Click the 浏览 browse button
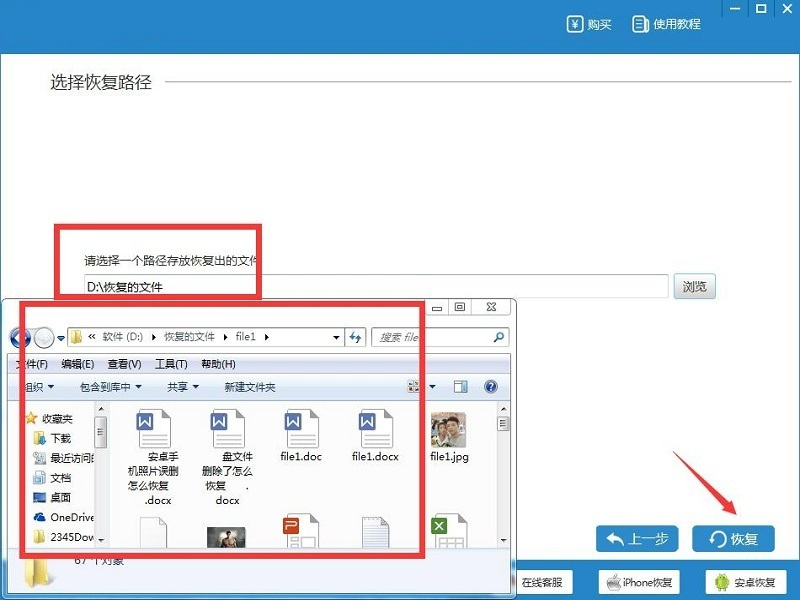 click(x=694, y=287)
